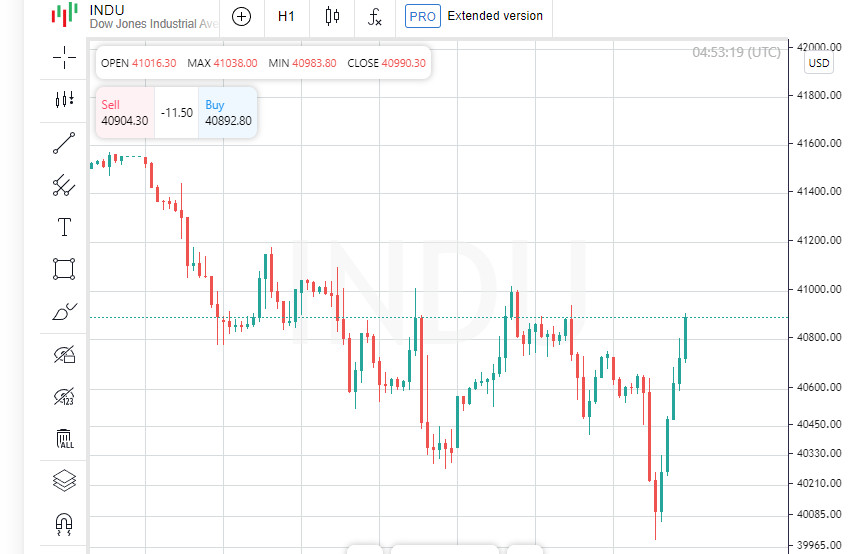Toggle visibility of indicator values
Image resolution: width=856 pixels, height=554 pixels.
(x=64, y=397)
